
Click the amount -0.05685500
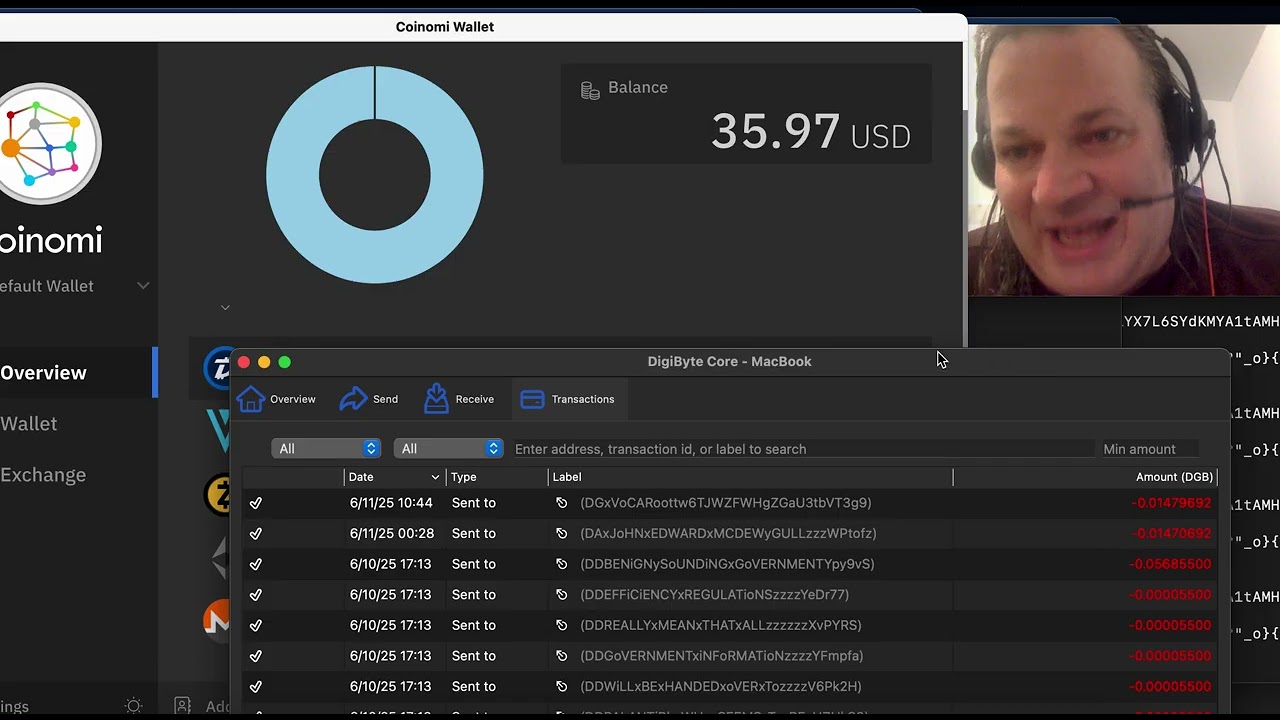[x=1171, y=564]
